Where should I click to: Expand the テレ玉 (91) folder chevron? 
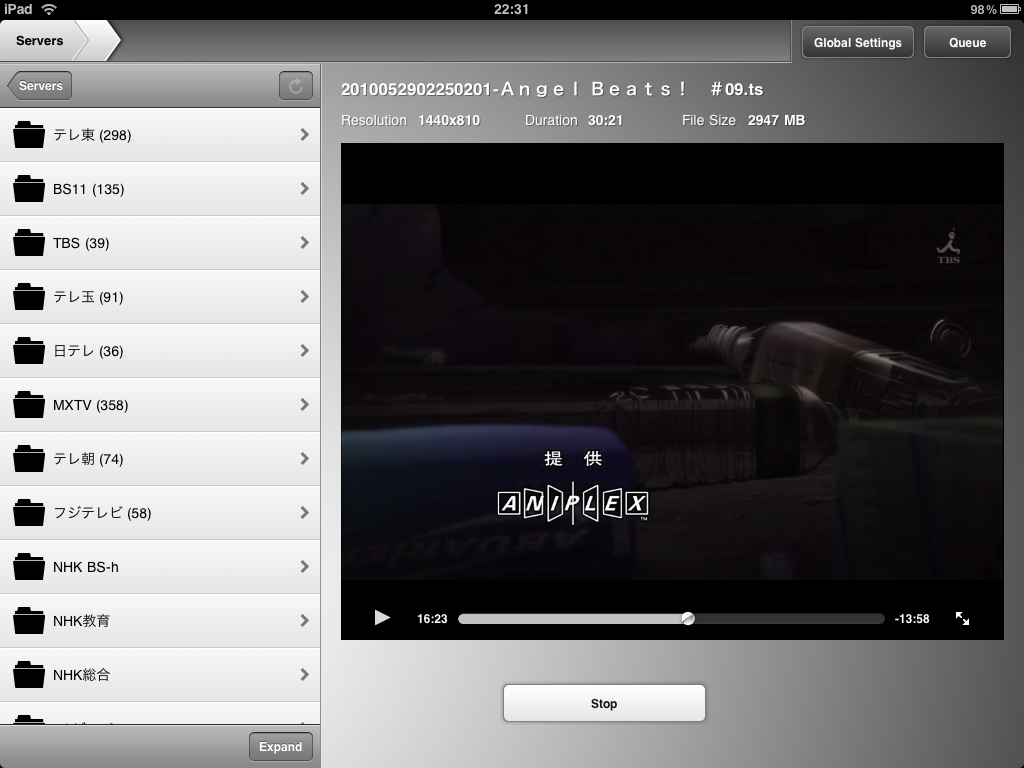[304, 297]
